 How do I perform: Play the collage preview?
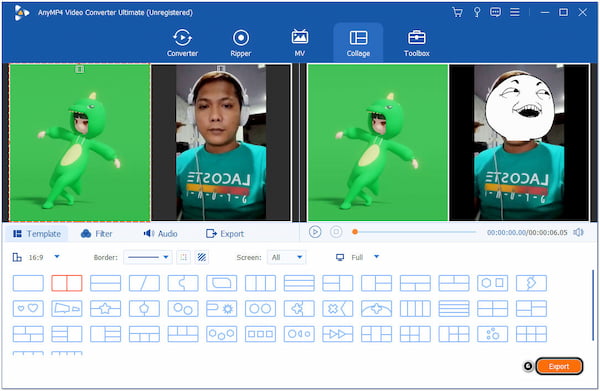[x=315, y=232]
